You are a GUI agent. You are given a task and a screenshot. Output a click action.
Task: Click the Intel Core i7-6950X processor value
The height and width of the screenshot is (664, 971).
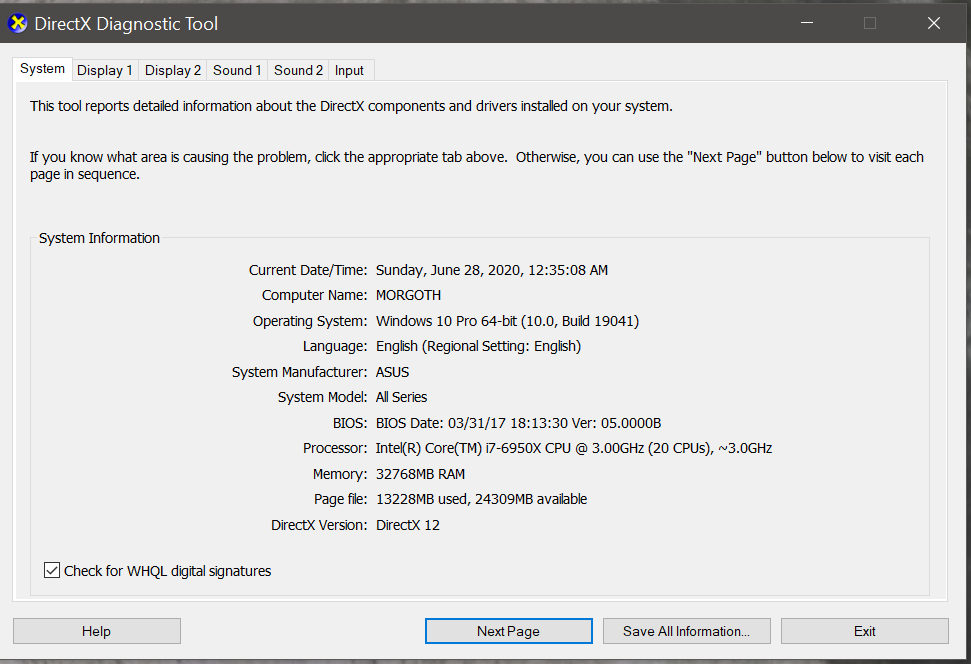(574, 448)
